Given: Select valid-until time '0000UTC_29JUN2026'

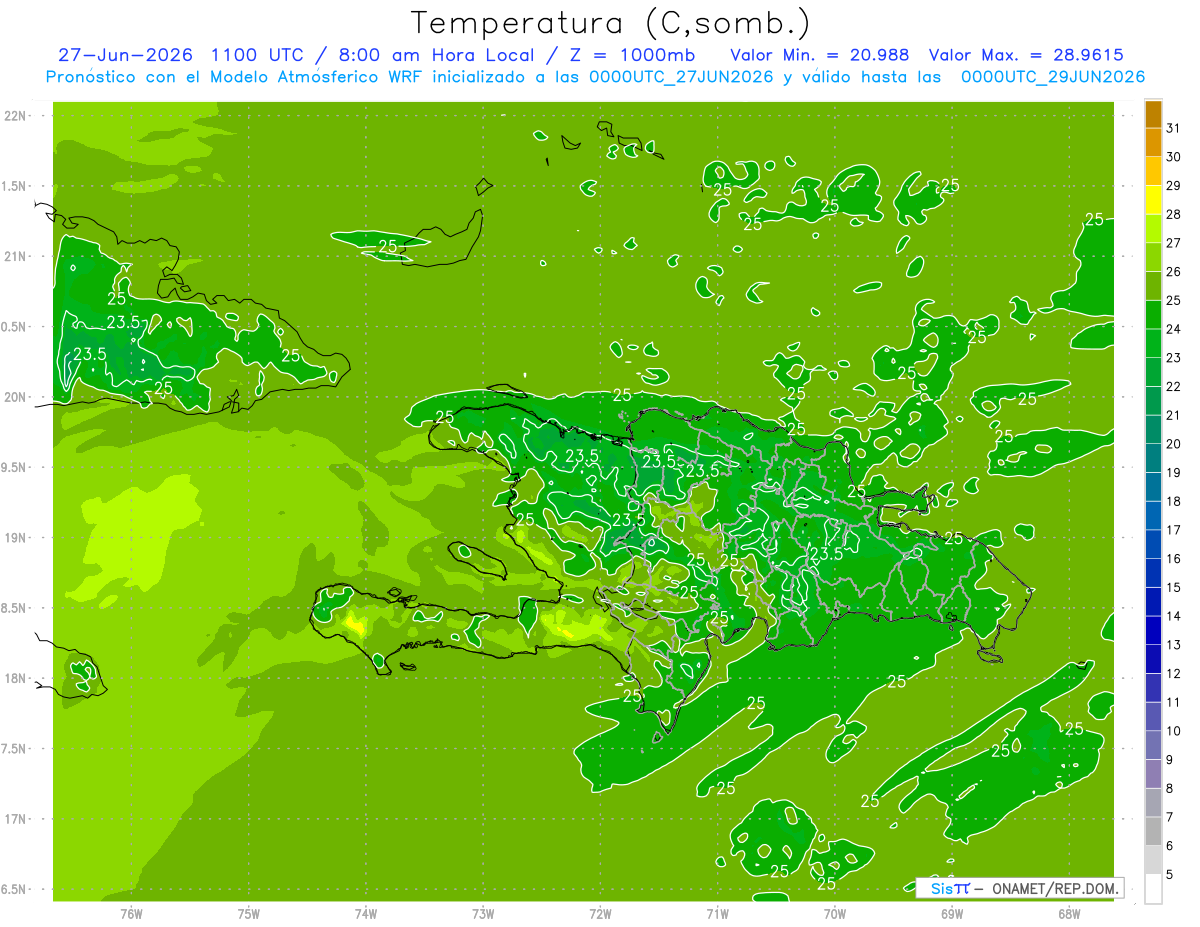Looking at the screenshot, I should click(1052, 77).
